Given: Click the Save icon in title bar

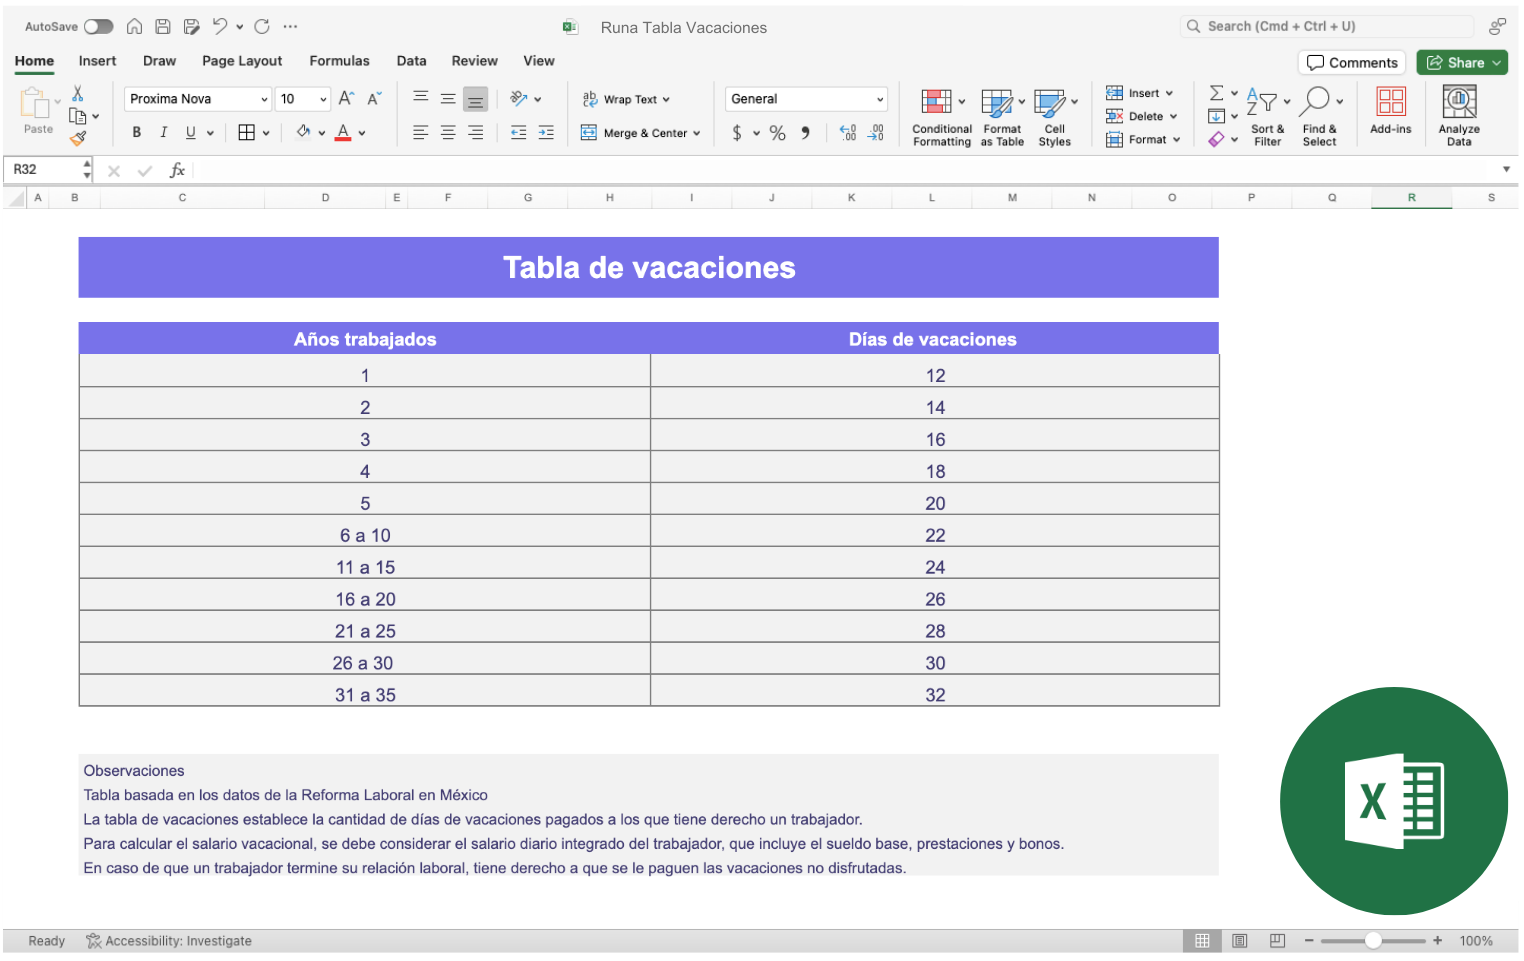Looking at the screenshot, I should 163,27.
